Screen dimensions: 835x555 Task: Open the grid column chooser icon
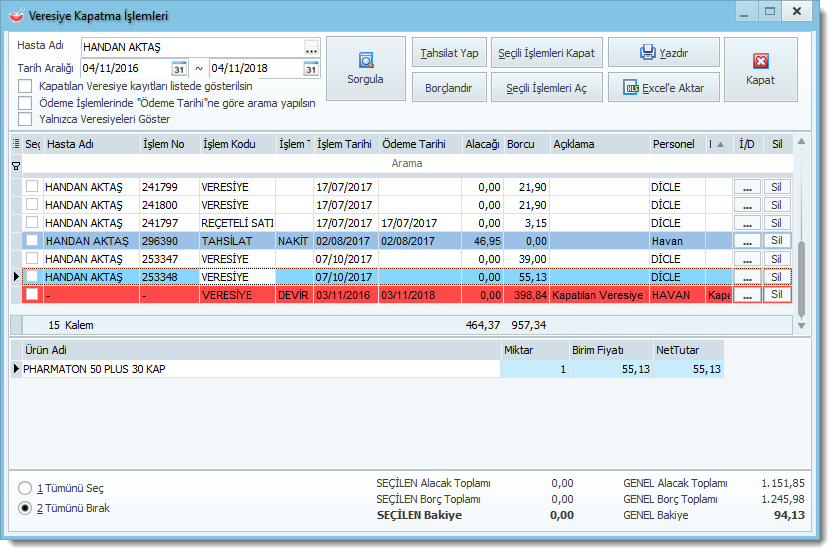pos(16,144)
